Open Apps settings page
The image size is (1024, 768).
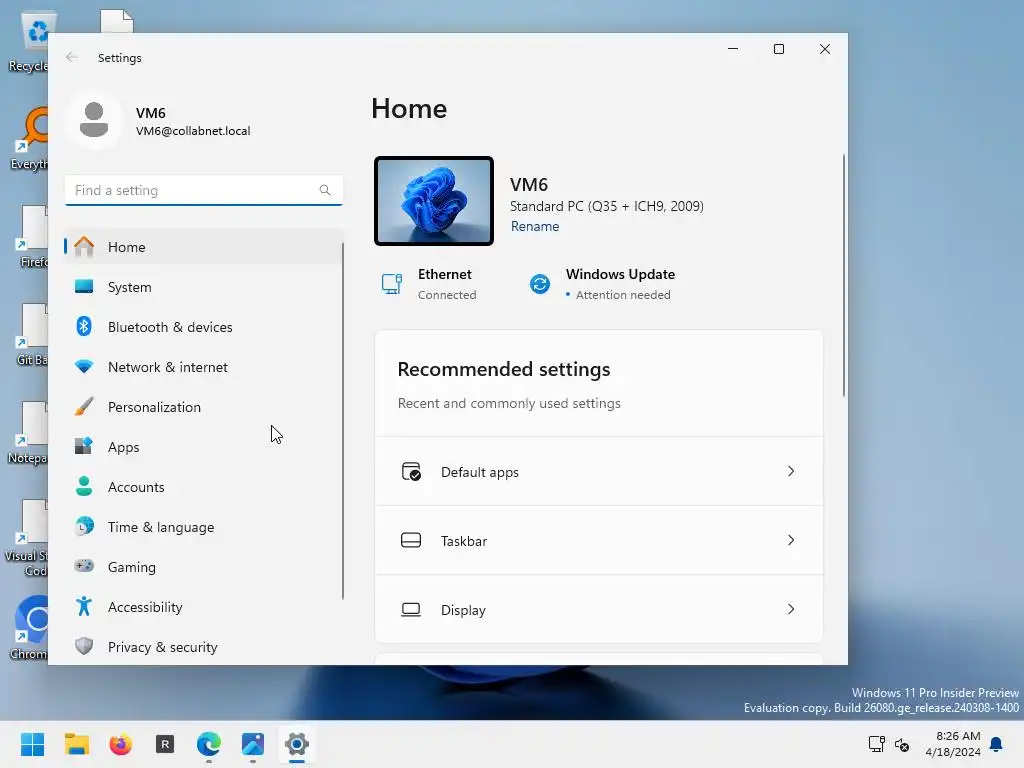pos(204,447)
